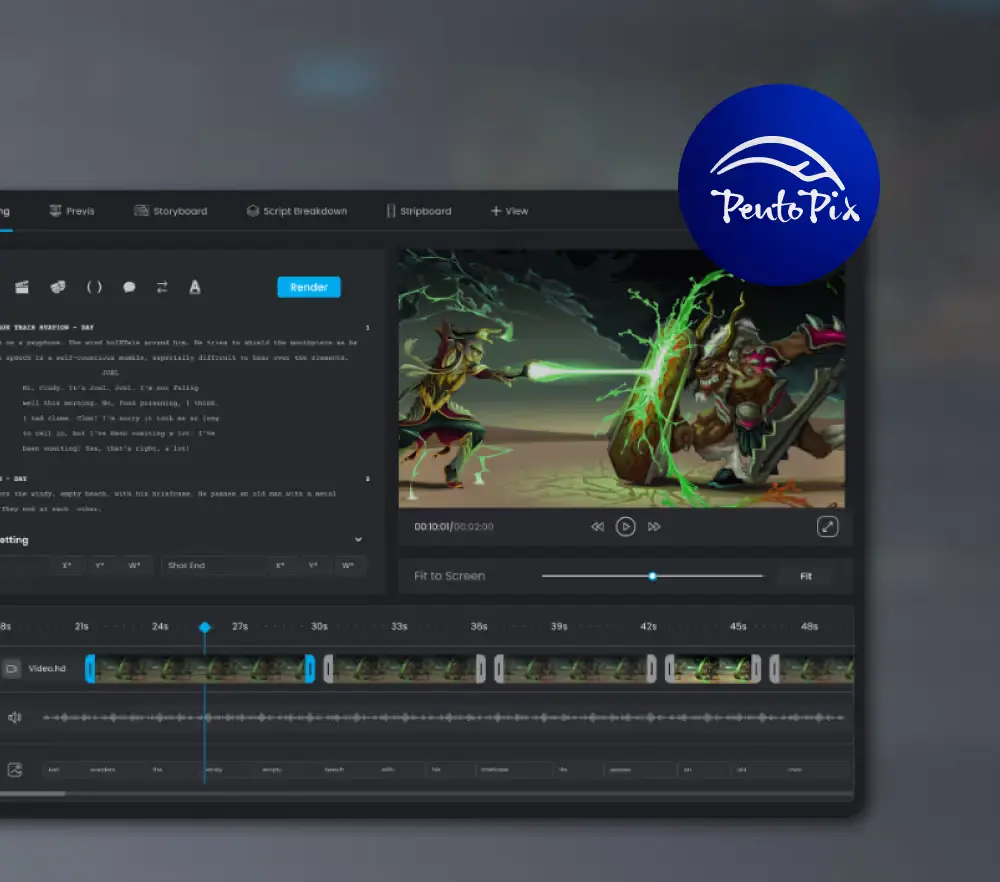The width and height of the screenshot is (1000, 882).
Task: Select the speech bubble dialogue tool
Action: point(129,287)
